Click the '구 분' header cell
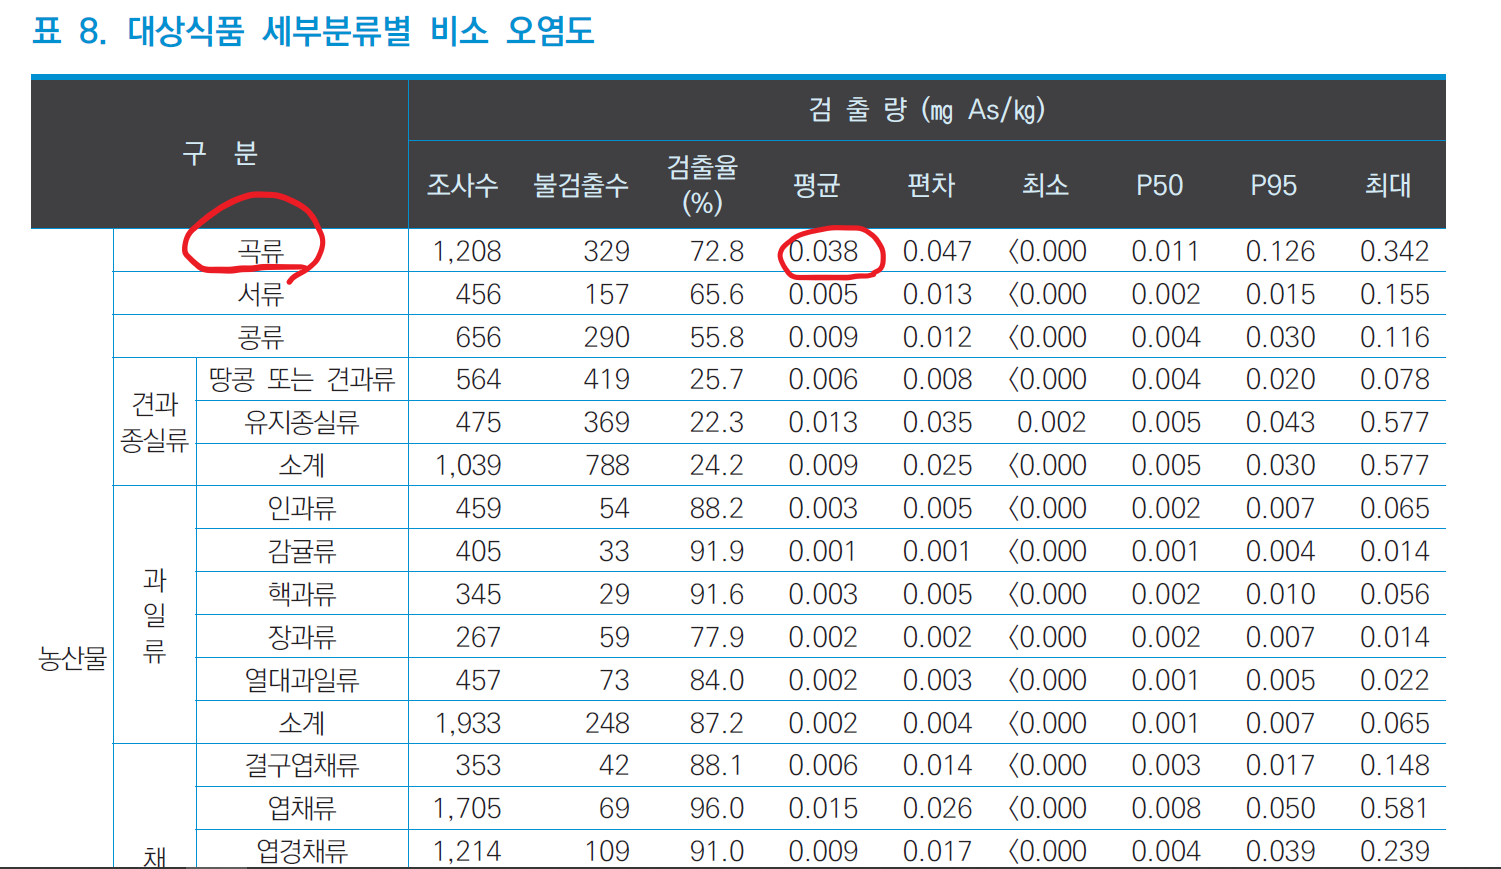Viewport: 1501px width, 869px height. pos(220,154)
